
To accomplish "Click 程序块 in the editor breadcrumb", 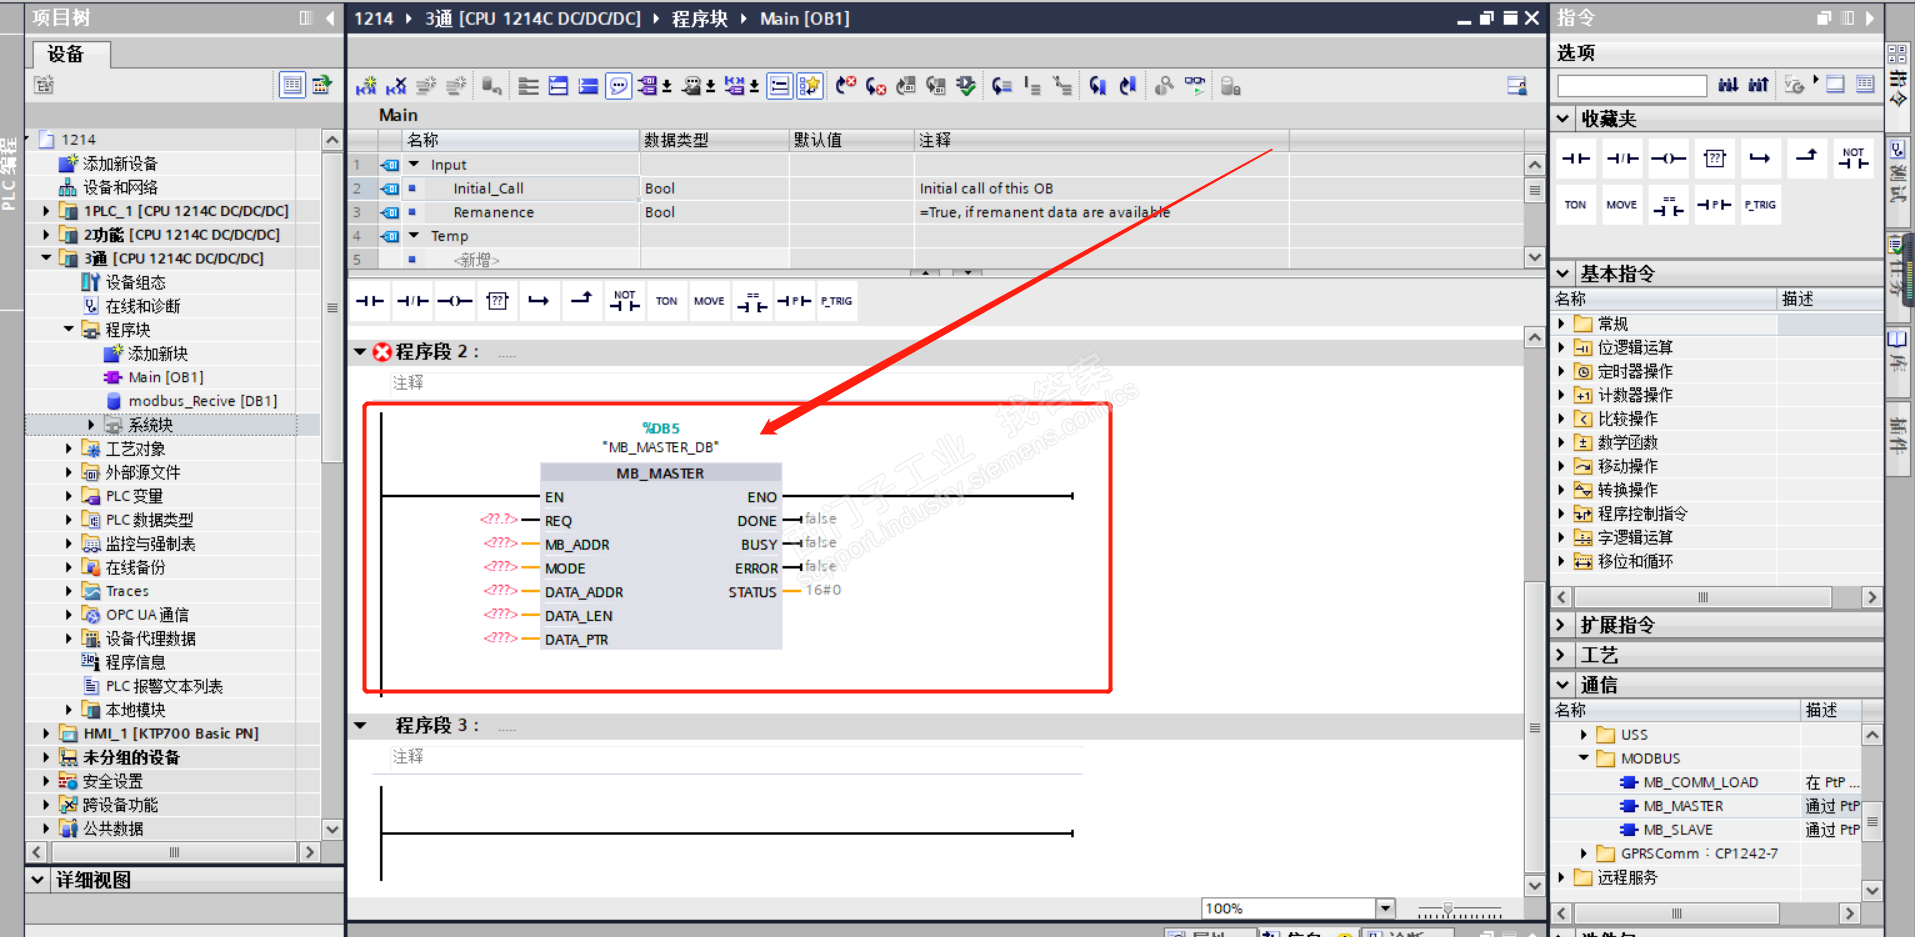I will pyautogui.click(x=700, y=18).
